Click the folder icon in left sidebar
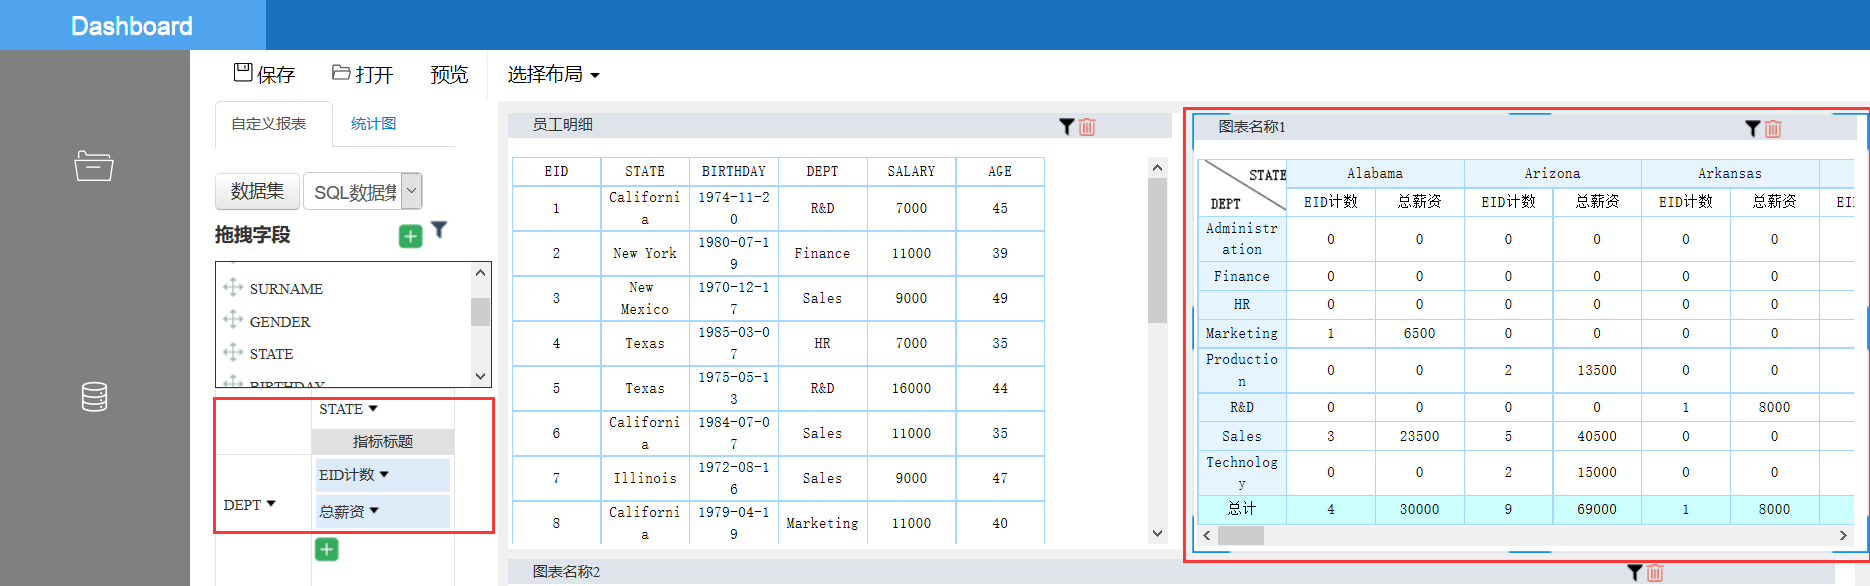The width and height of the screenshot is (1870, 586). point(94,165)
